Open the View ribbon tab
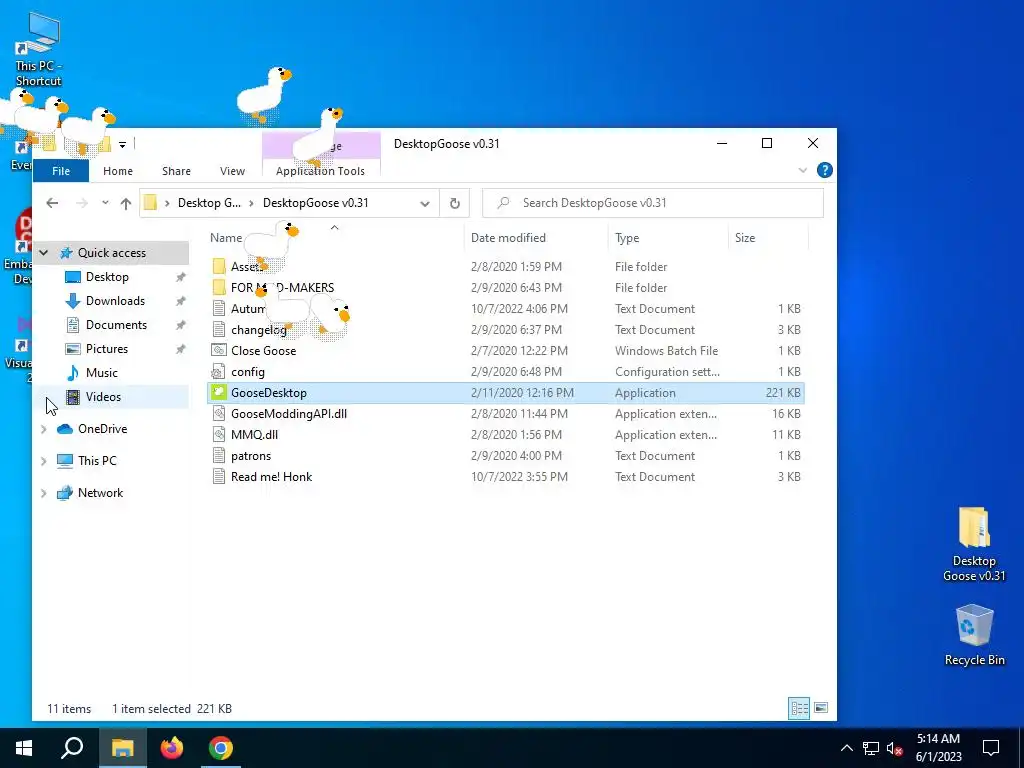The height and width of the screenshot is (768, 1024). point(232,171)
